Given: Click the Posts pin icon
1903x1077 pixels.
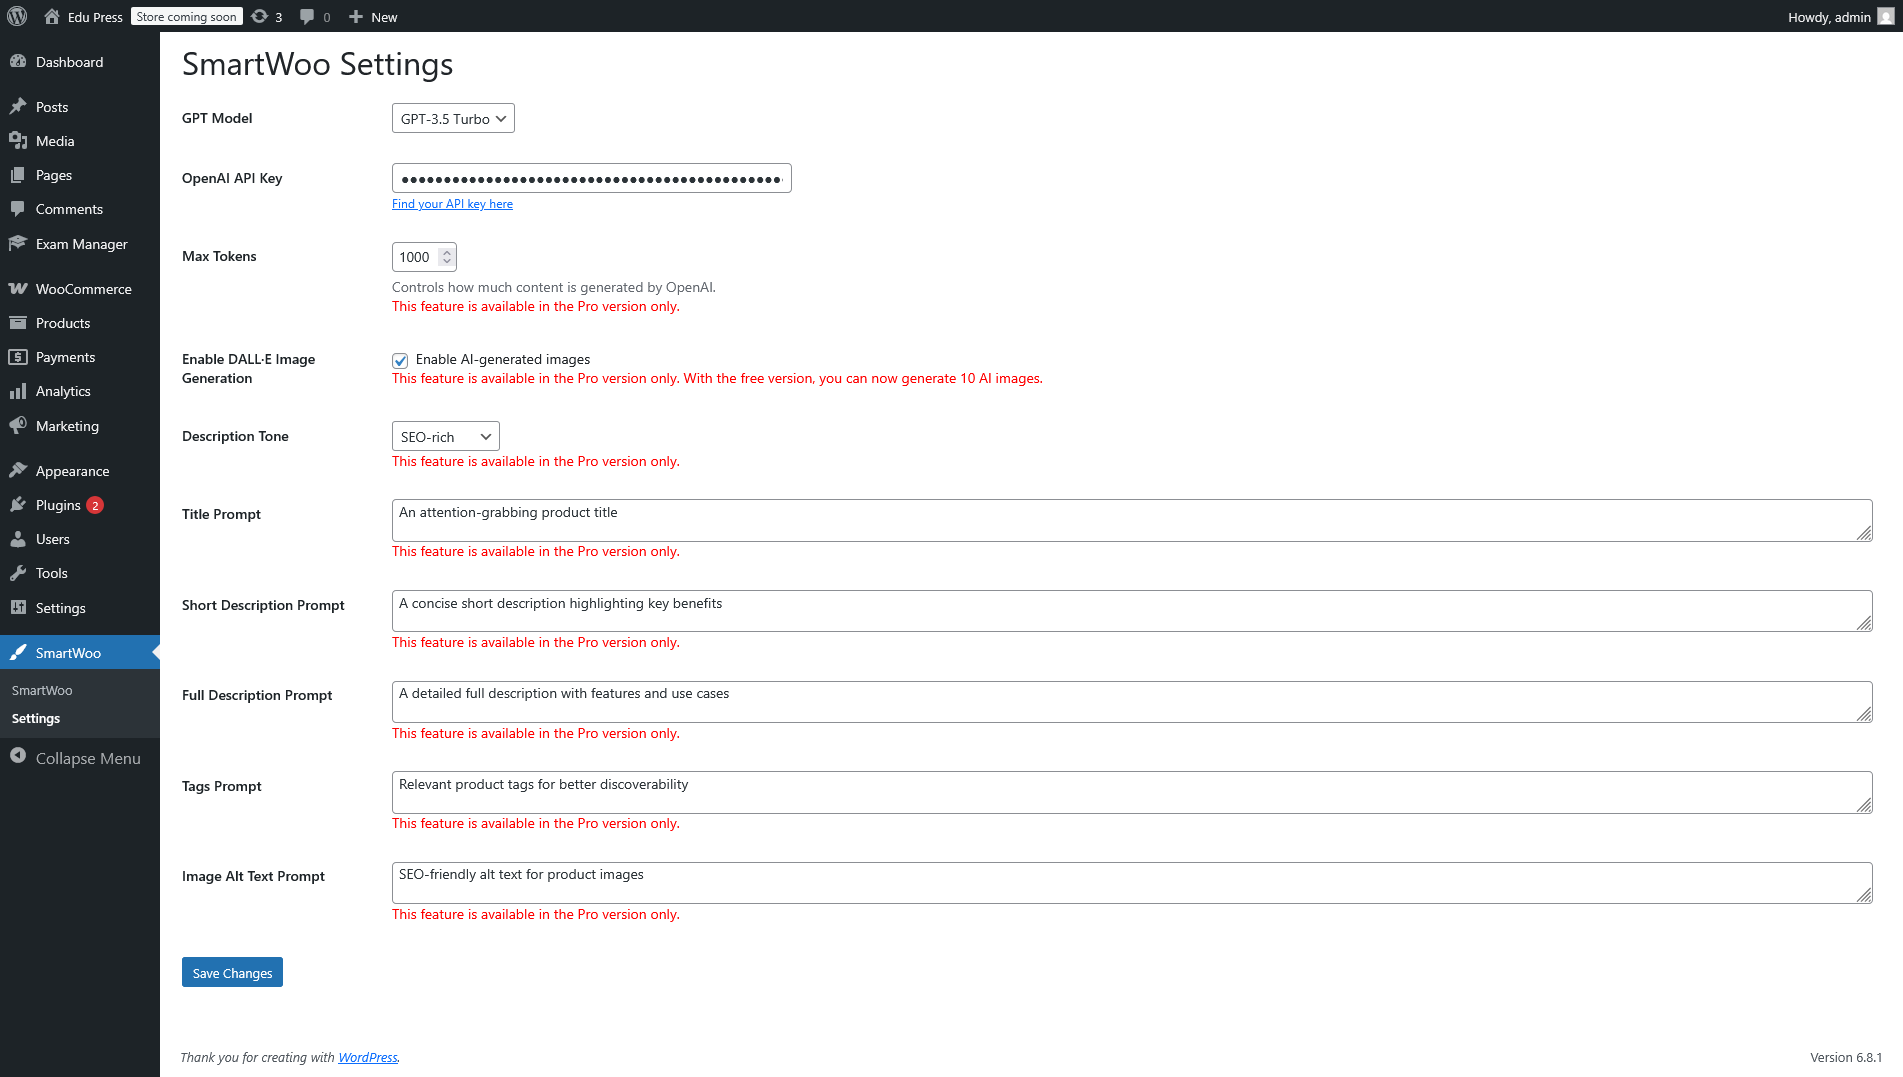Looking at the screenshot, I should coord(18,106).
